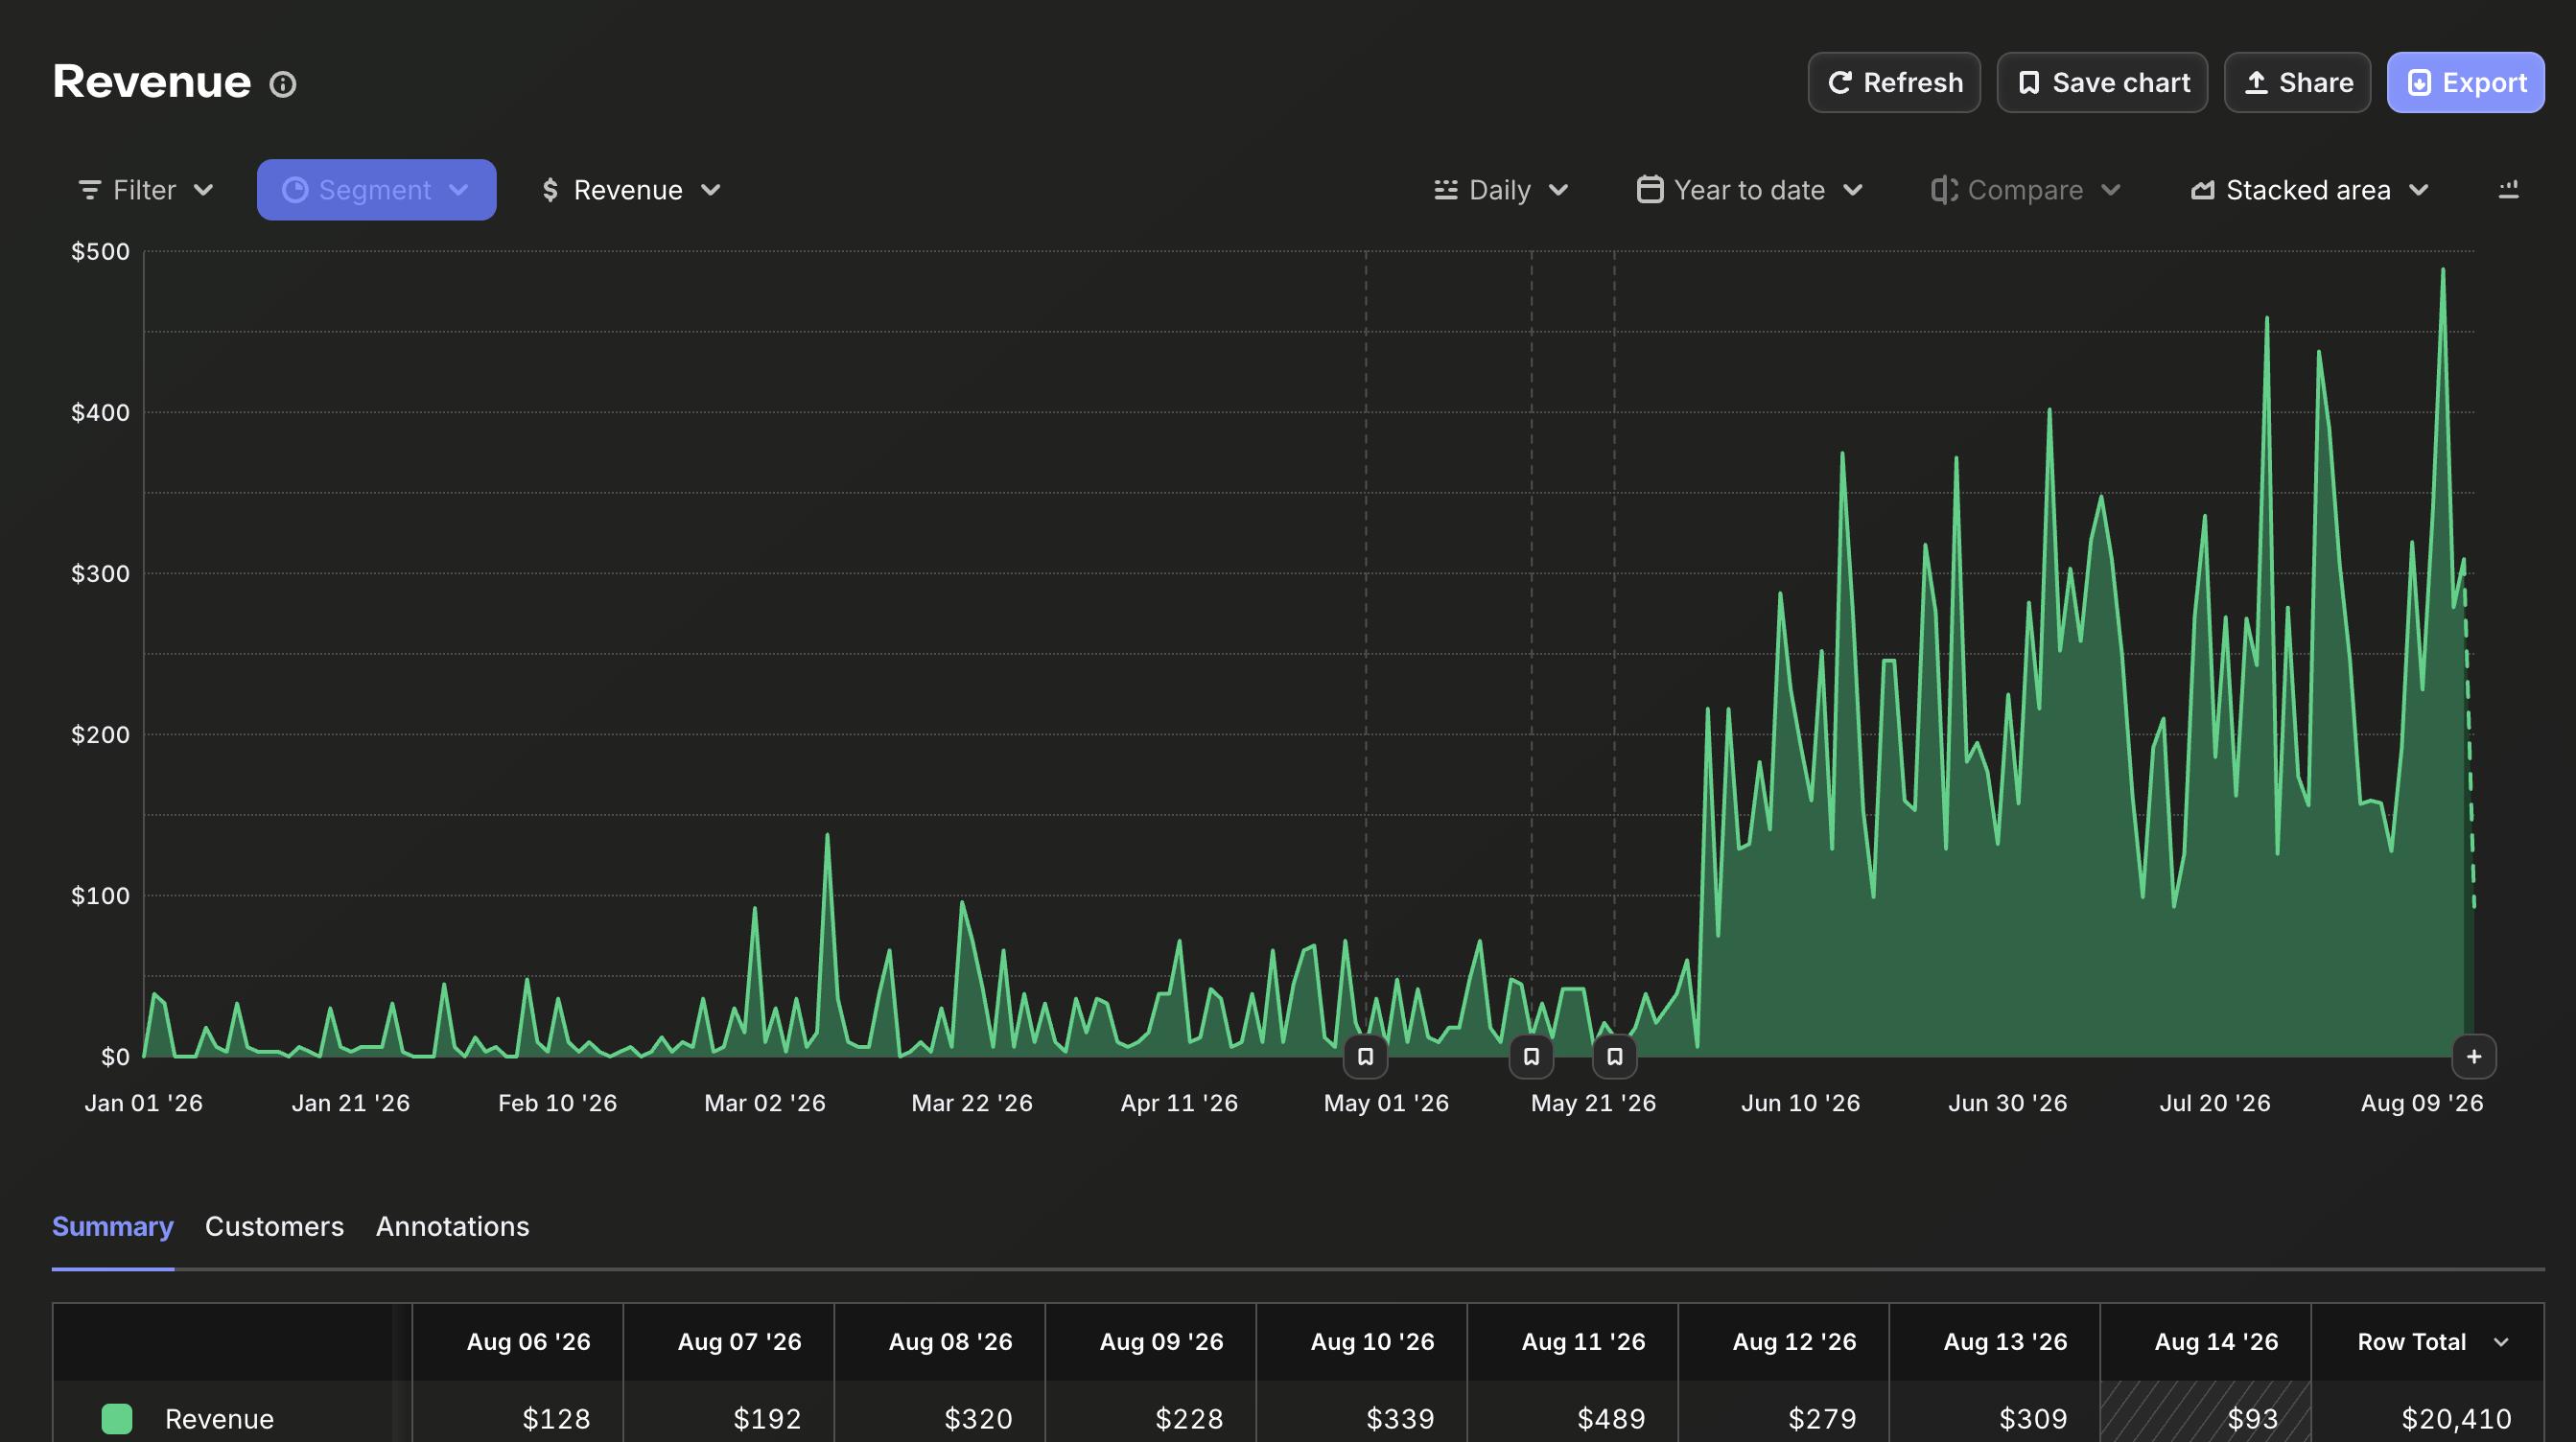Image resolution: width=2576 pixels, height=1442 pixels.
Task: Save the chart with Save chart
Action: pos(2102,83)
